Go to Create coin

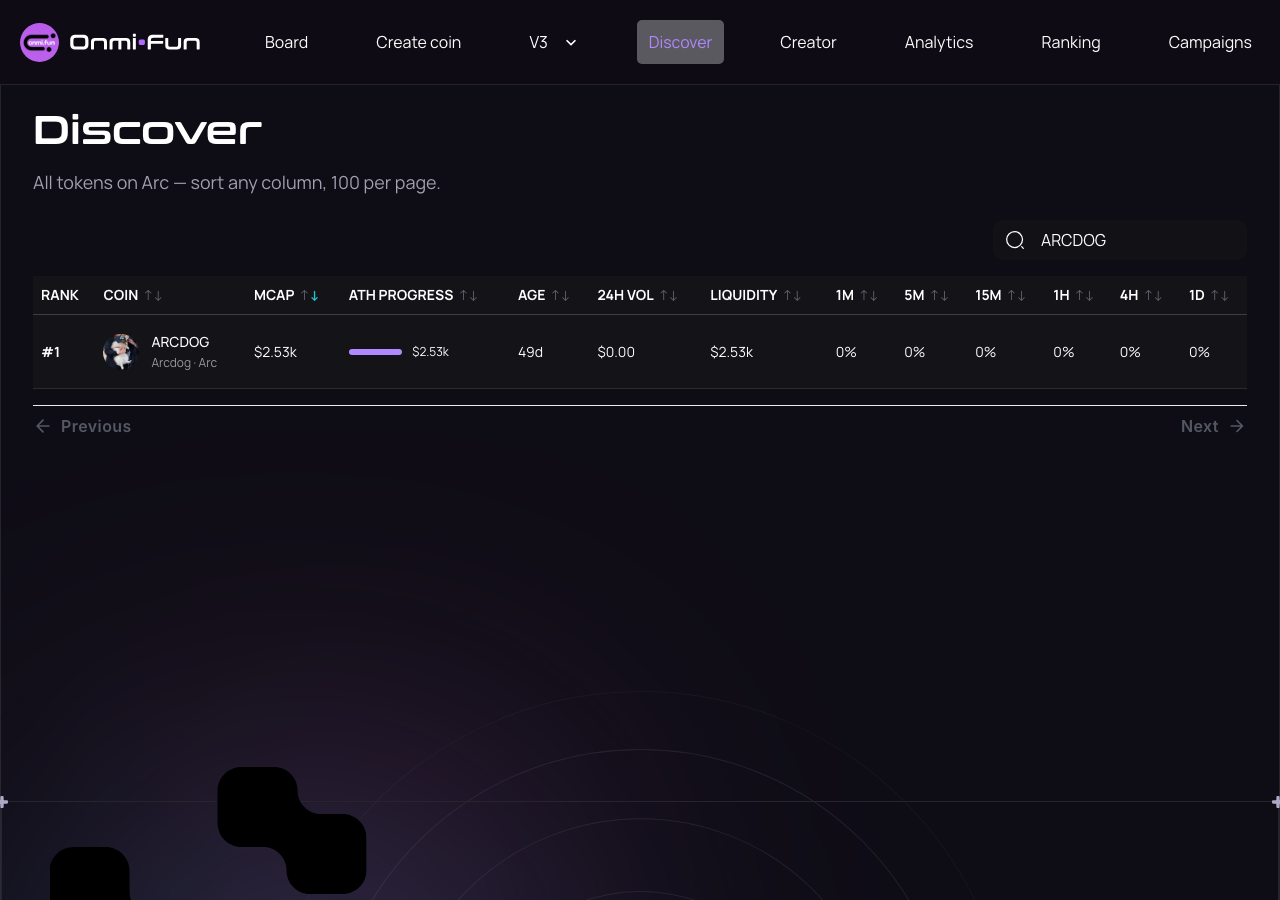click(x=418, y=42)
